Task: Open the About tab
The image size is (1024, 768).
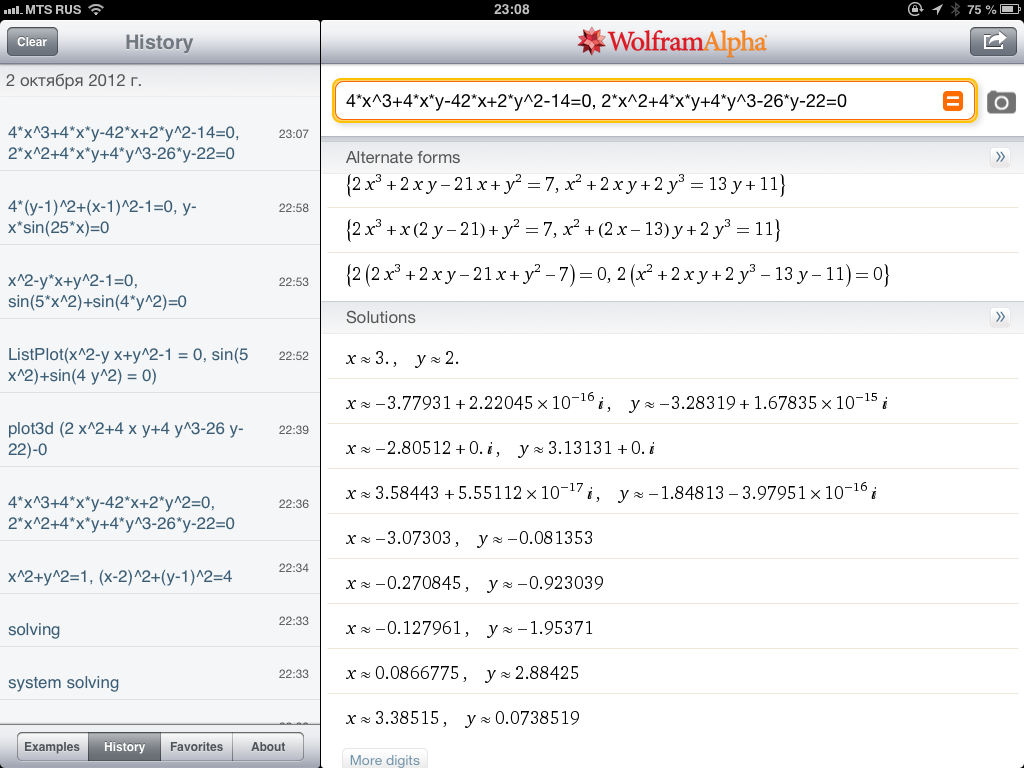Action: point(268,747)
